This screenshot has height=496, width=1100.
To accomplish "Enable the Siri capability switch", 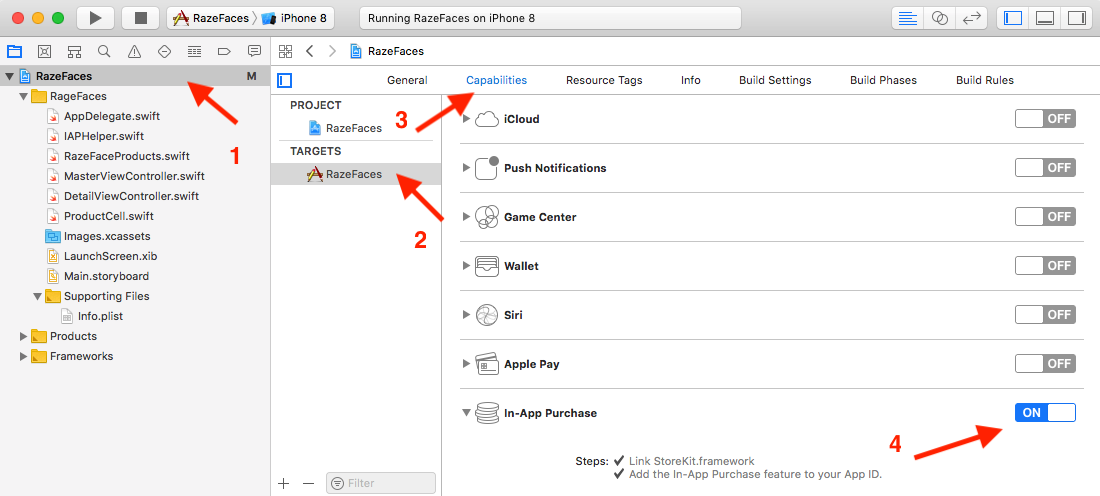I will coord(1045,315).
